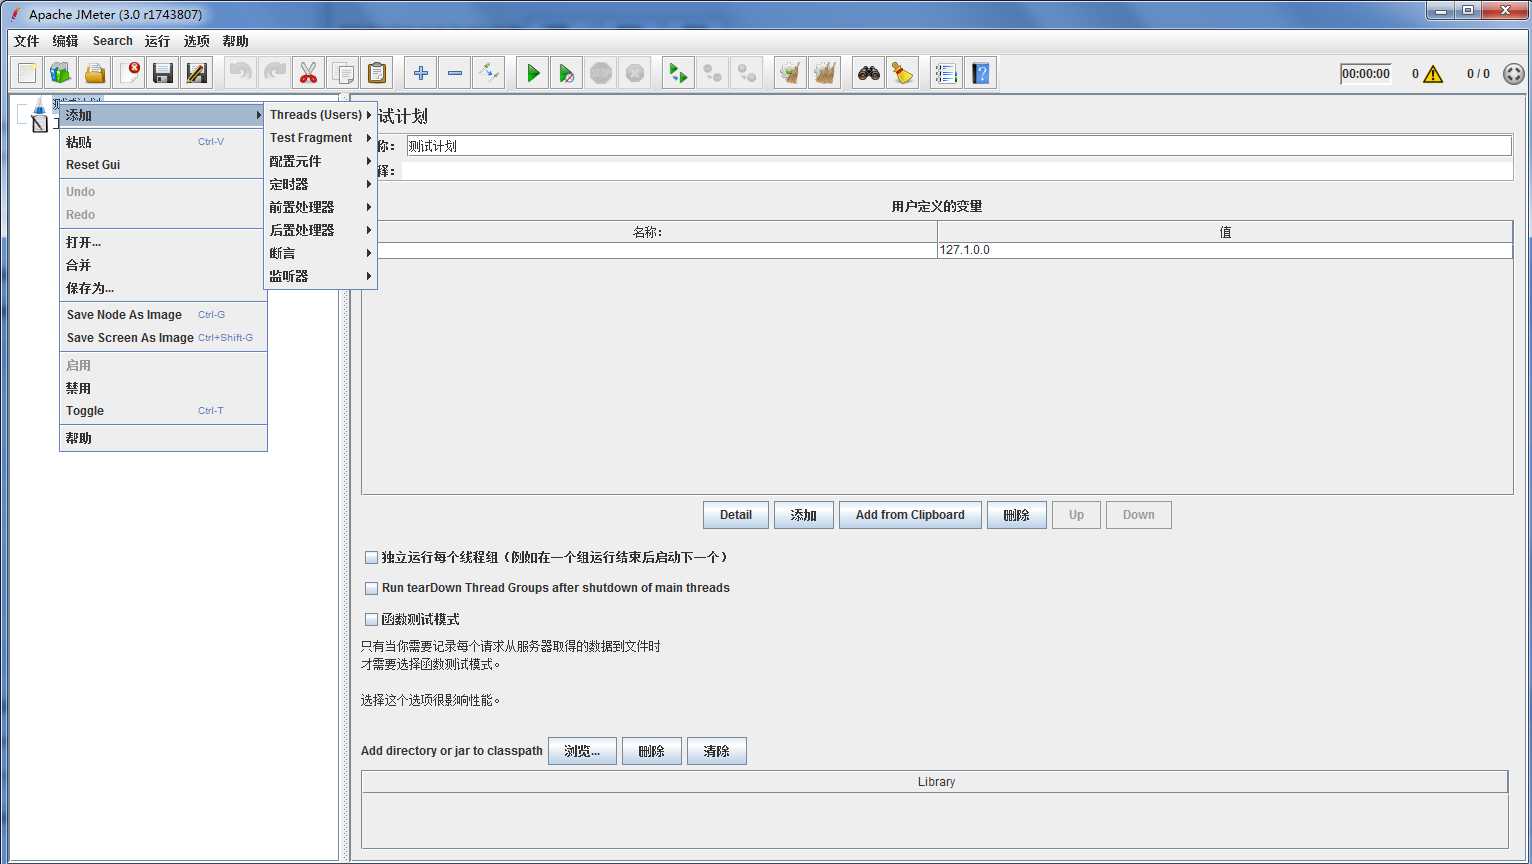Click the Expand All plus icon
The image size is (1532, 864).
[x=420, y=73]
